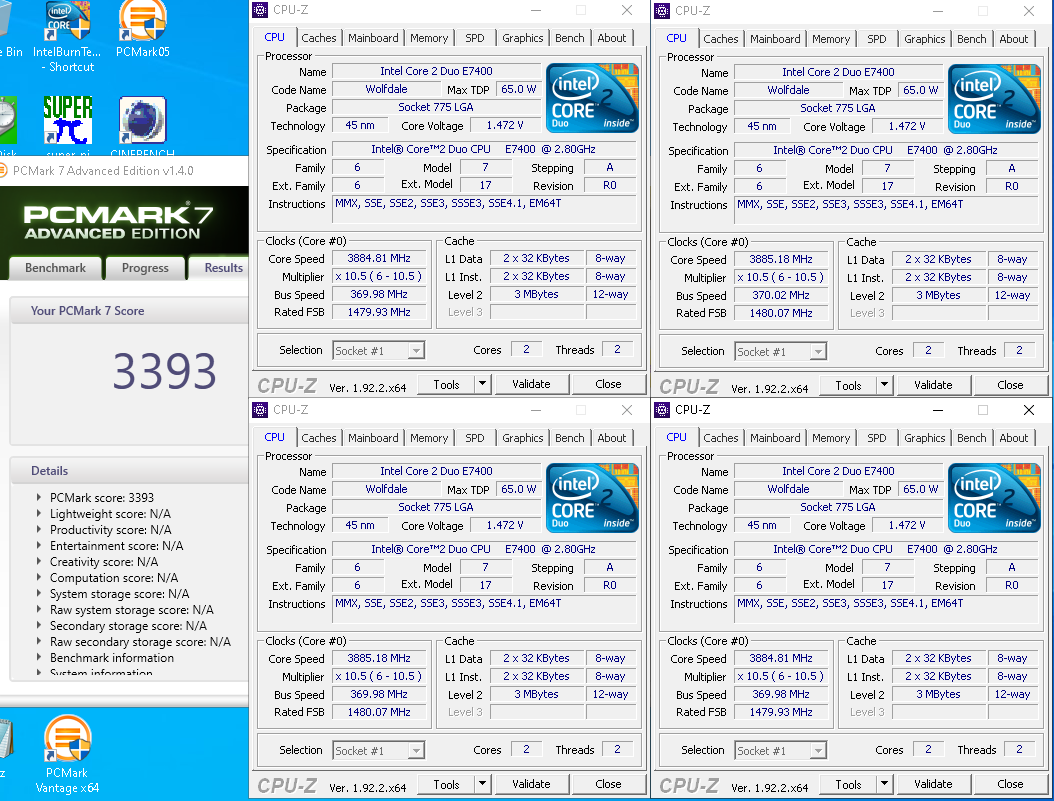1054x801 pixels.
Task: Click Validate in the top-left CPU-Z window
Action: click(531, 384)
